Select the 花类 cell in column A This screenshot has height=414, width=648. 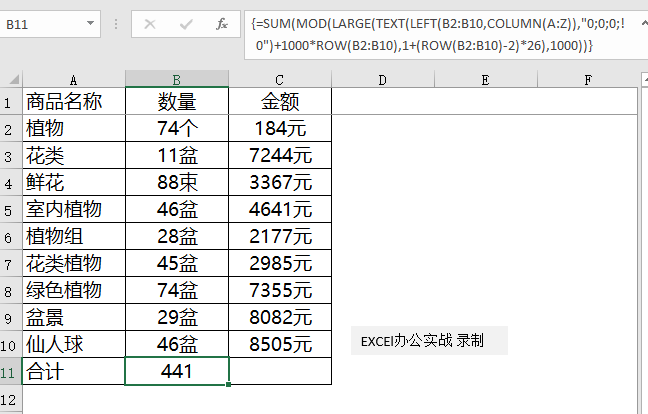click(x=74, y=155)
